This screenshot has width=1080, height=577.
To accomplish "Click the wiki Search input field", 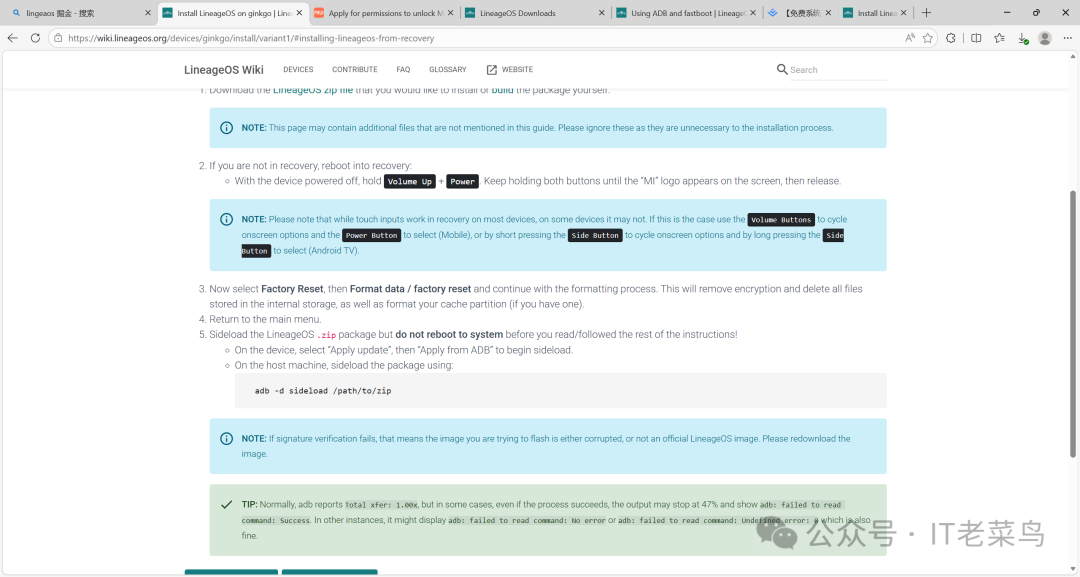I will pyautogui.click(x=837, y=70).
